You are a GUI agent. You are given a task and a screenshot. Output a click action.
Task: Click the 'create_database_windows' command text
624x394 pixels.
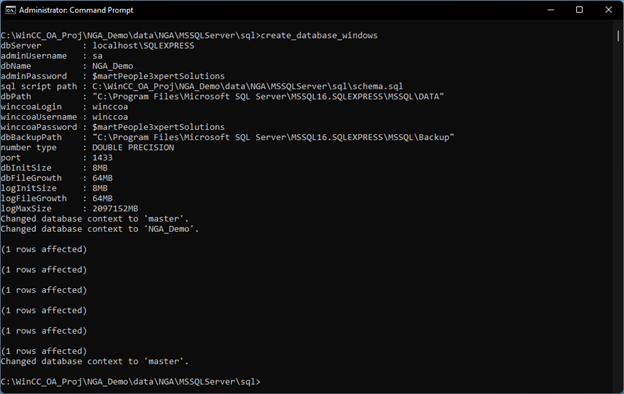[x=319, y=35]
